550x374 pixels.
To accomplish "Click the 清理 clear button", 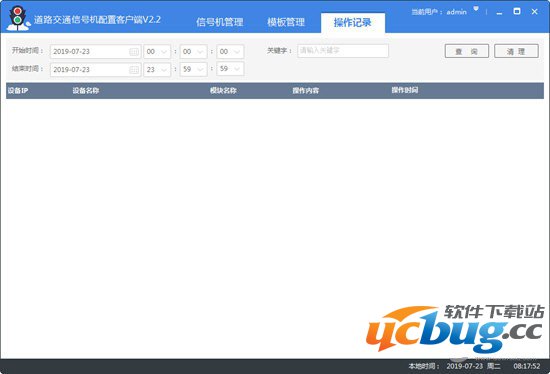I will click(516, 51).
